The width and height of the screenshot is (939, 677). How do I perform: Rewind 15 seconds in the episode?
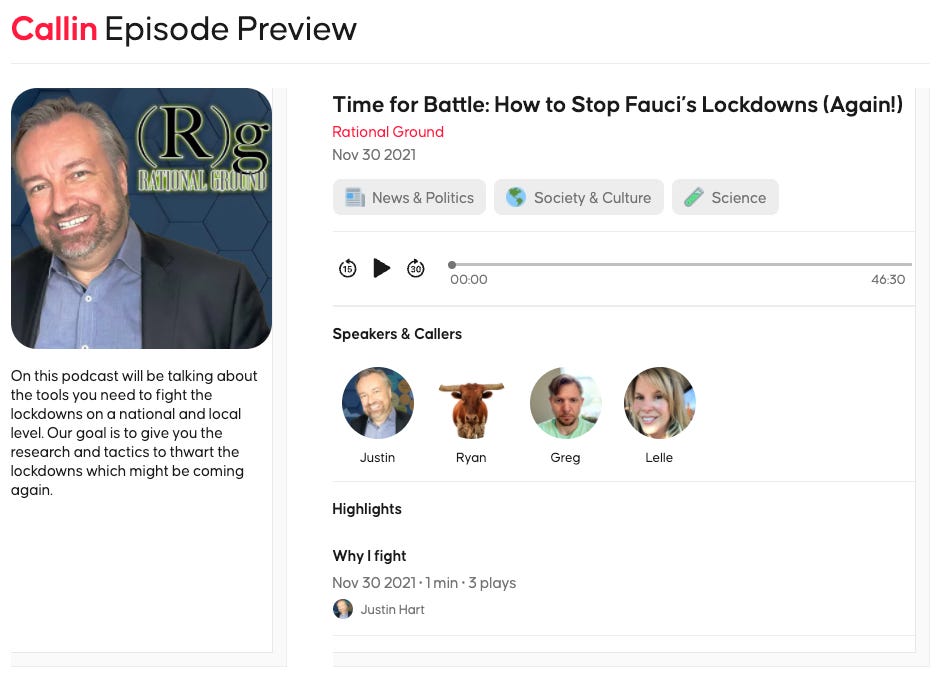tap(347, 268)
